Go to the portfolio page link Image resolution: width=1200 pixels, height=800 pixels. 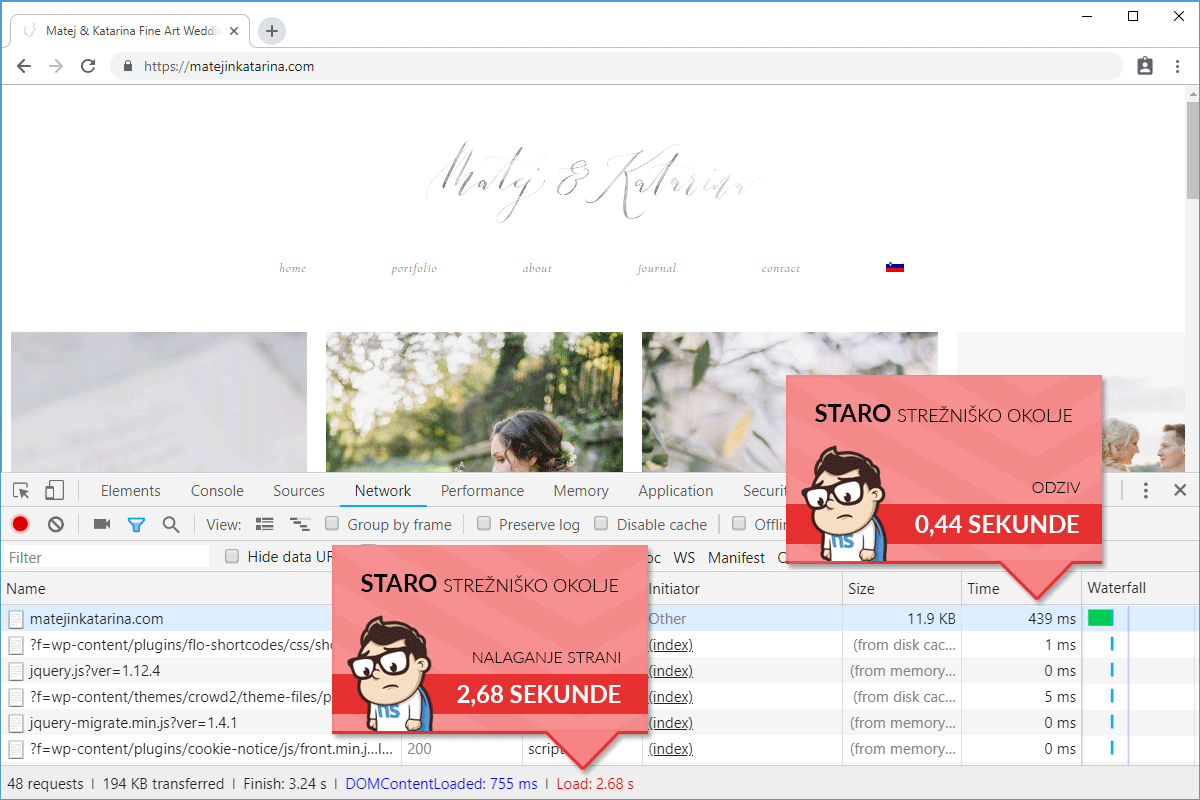(414, 268)
